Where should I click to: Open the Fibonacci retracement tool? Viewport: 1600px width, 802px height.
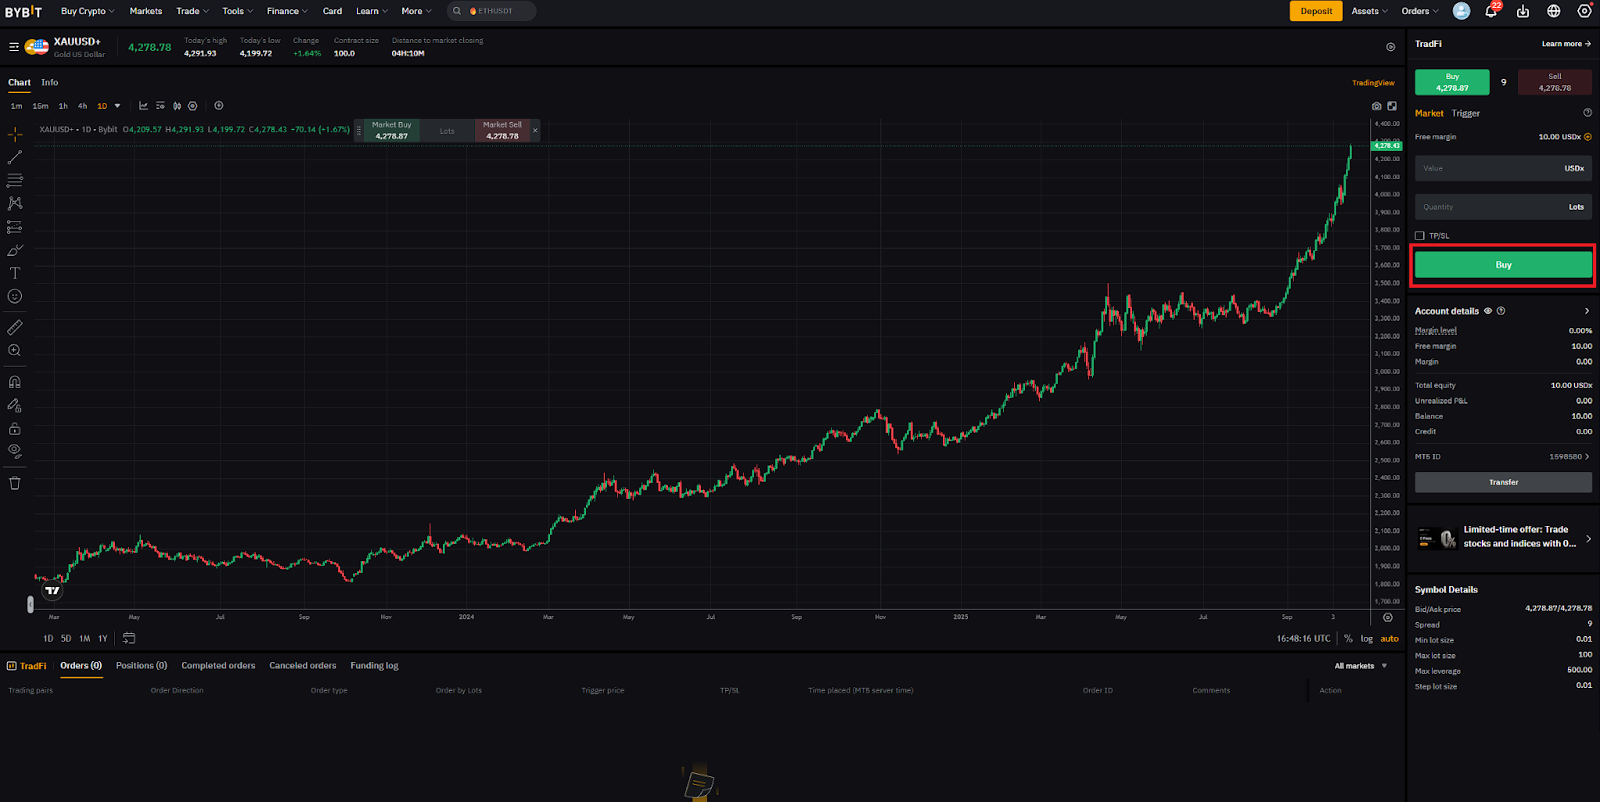click(x=15, y=181)
